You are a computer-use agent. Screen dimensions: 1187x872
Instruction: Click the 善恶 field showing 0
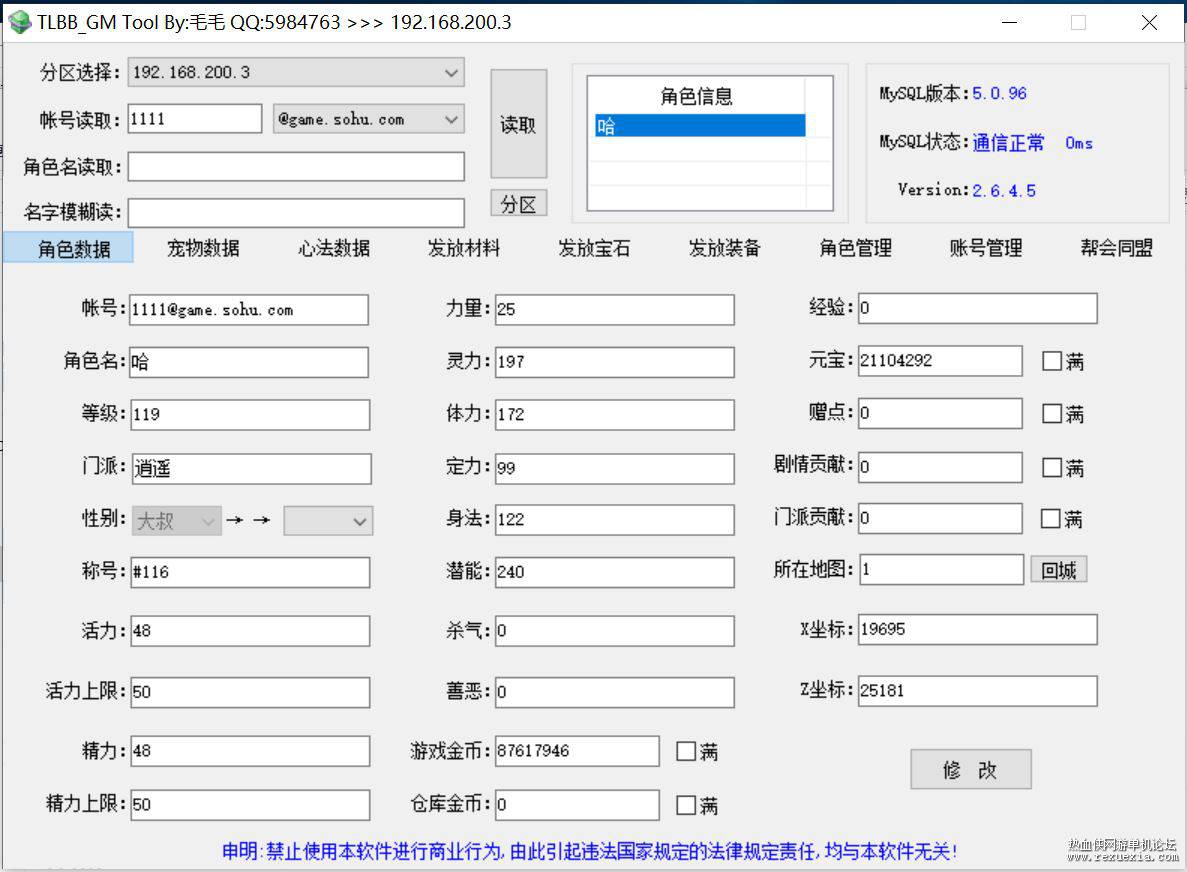coord(615,693)
